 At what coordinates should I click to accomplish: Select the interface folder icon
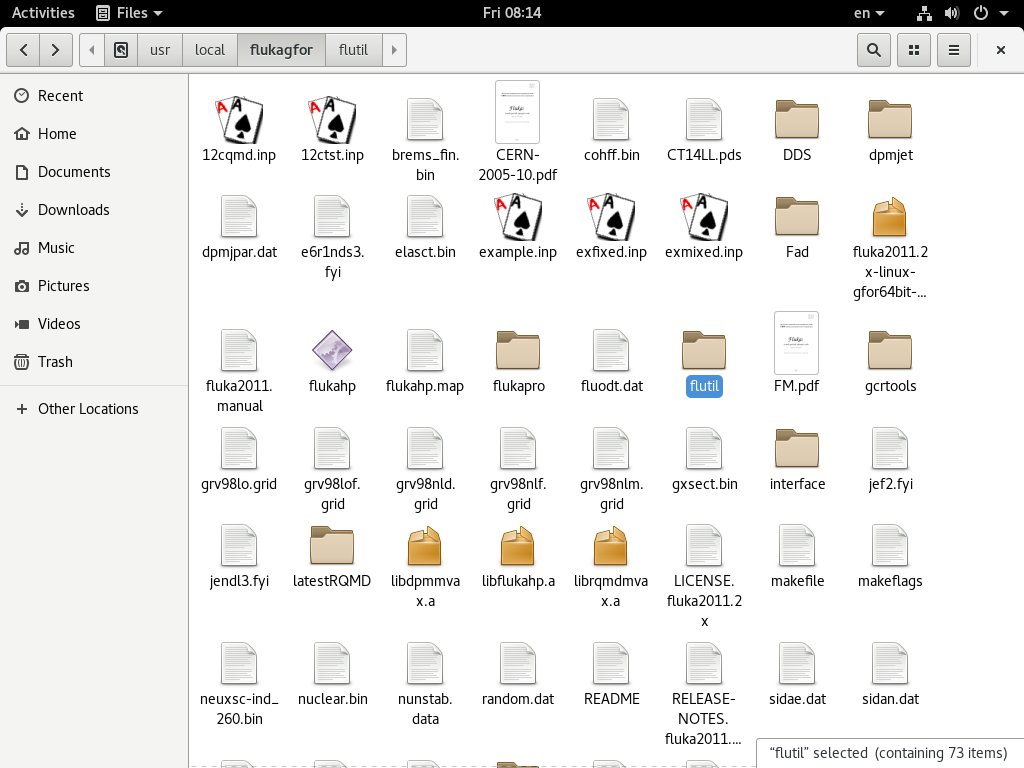coord(797,448)
